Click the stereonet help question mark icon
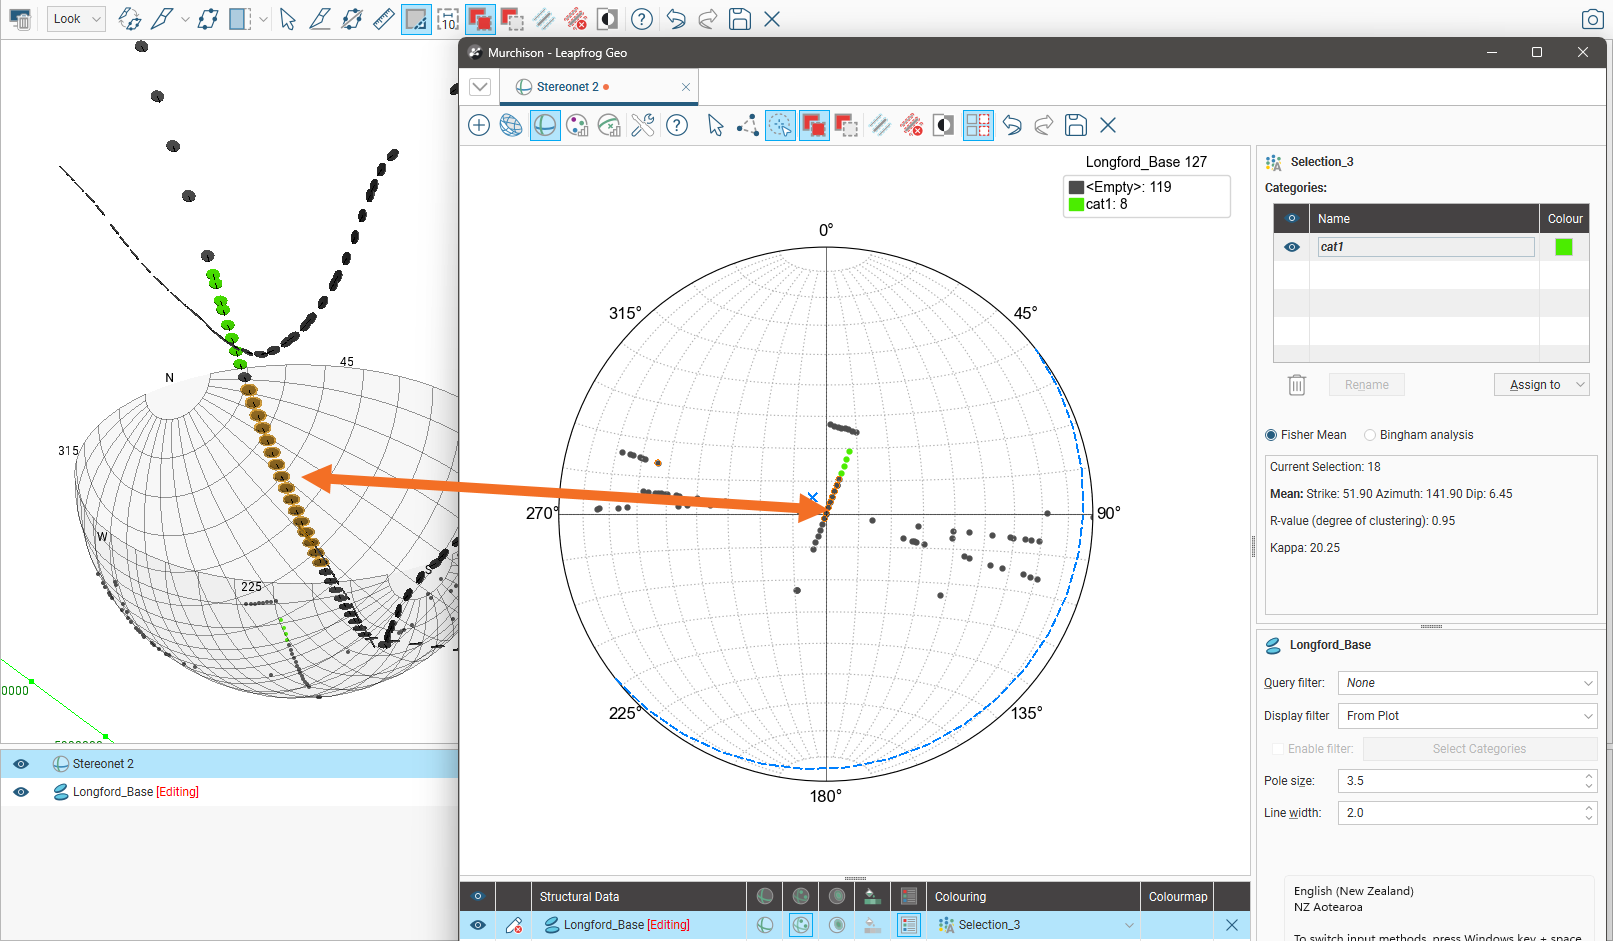This screenshot has width=1613, height=941. pyautogui.click(x=677, y=125)
